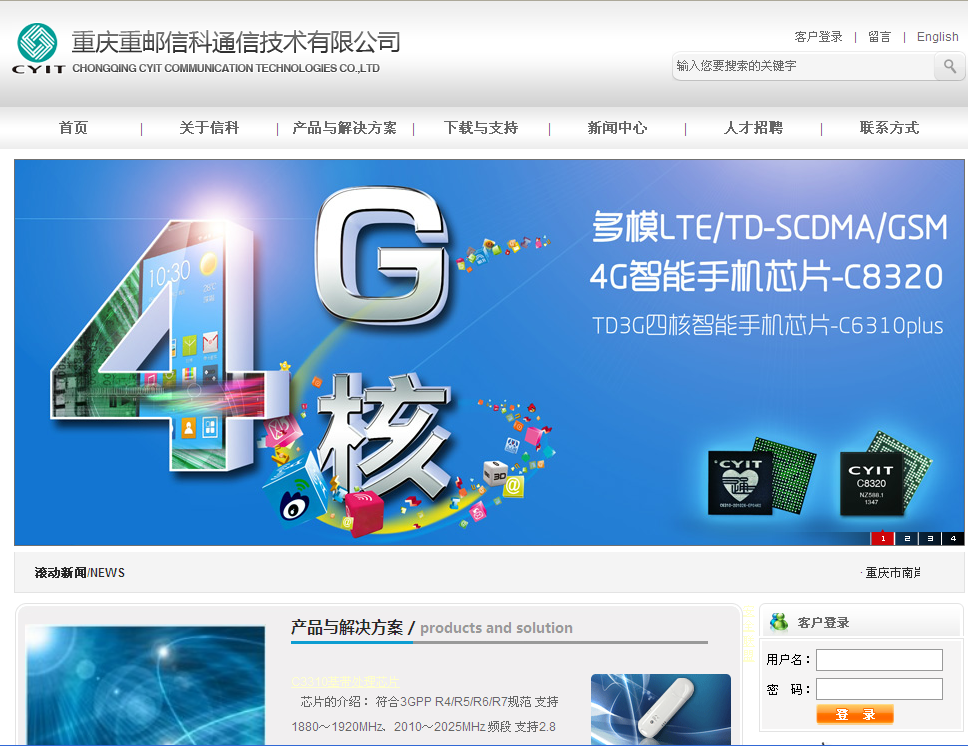Click the company name 重庆重邮信科通信技术有限公司
968x746 pixels.
(236, 42)
